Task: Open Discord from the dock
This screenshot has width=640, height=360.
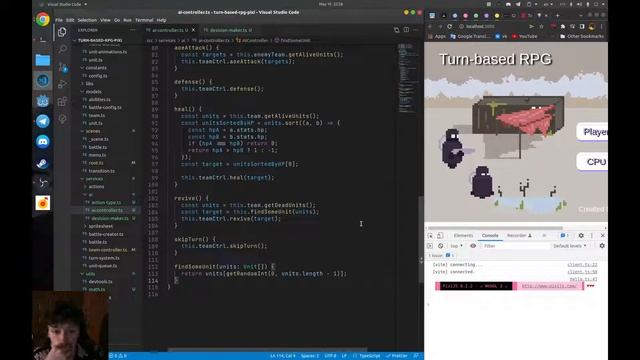Action: (43, 142)
